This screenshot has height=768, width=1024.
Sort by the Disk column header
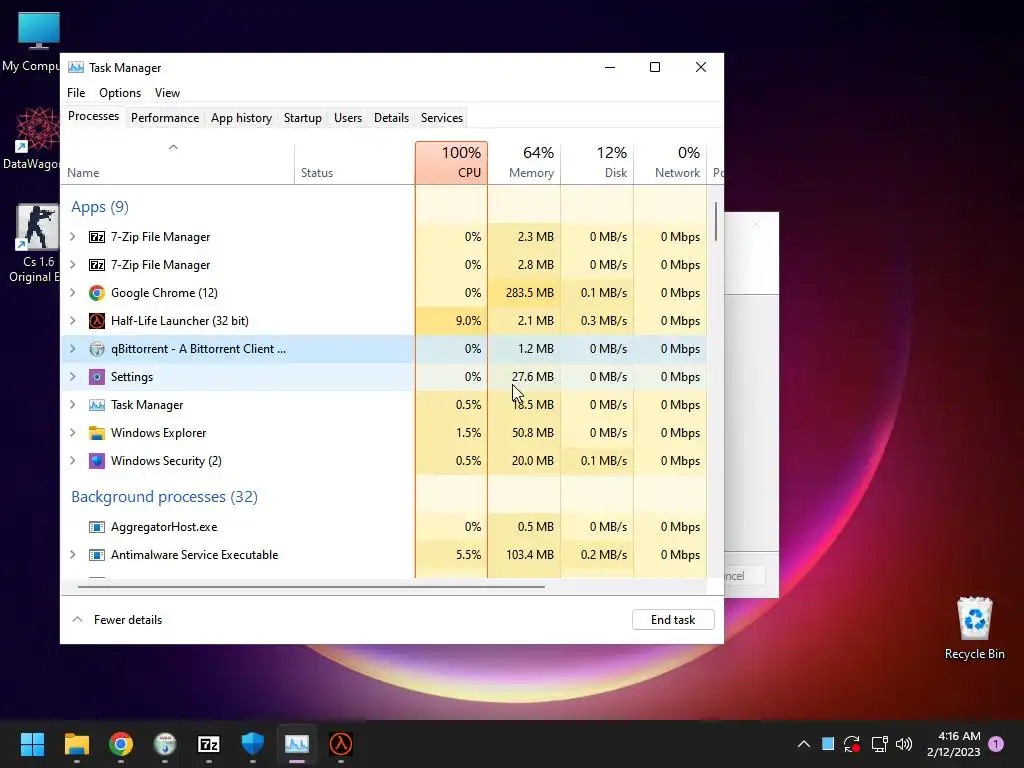tap(598, 163)
